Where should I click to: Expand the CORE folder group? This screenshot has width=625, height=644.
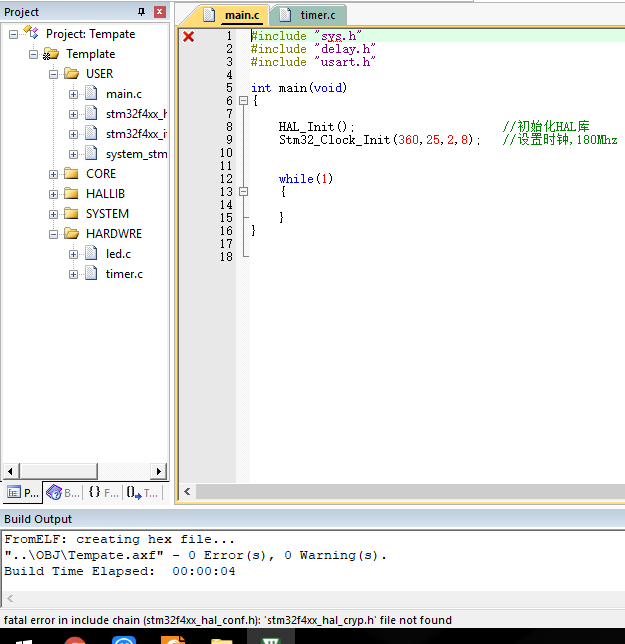[x=53, y=175]
